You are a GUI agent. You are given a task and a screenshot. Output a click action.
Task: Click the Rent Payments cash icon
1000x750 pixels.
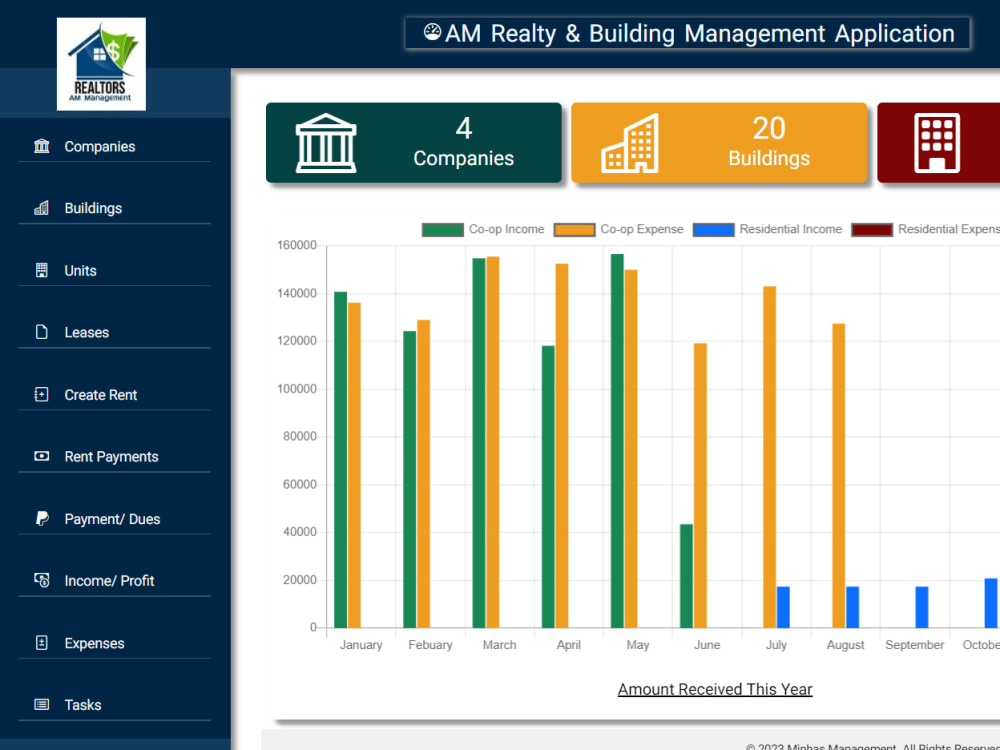click(41, 457)
